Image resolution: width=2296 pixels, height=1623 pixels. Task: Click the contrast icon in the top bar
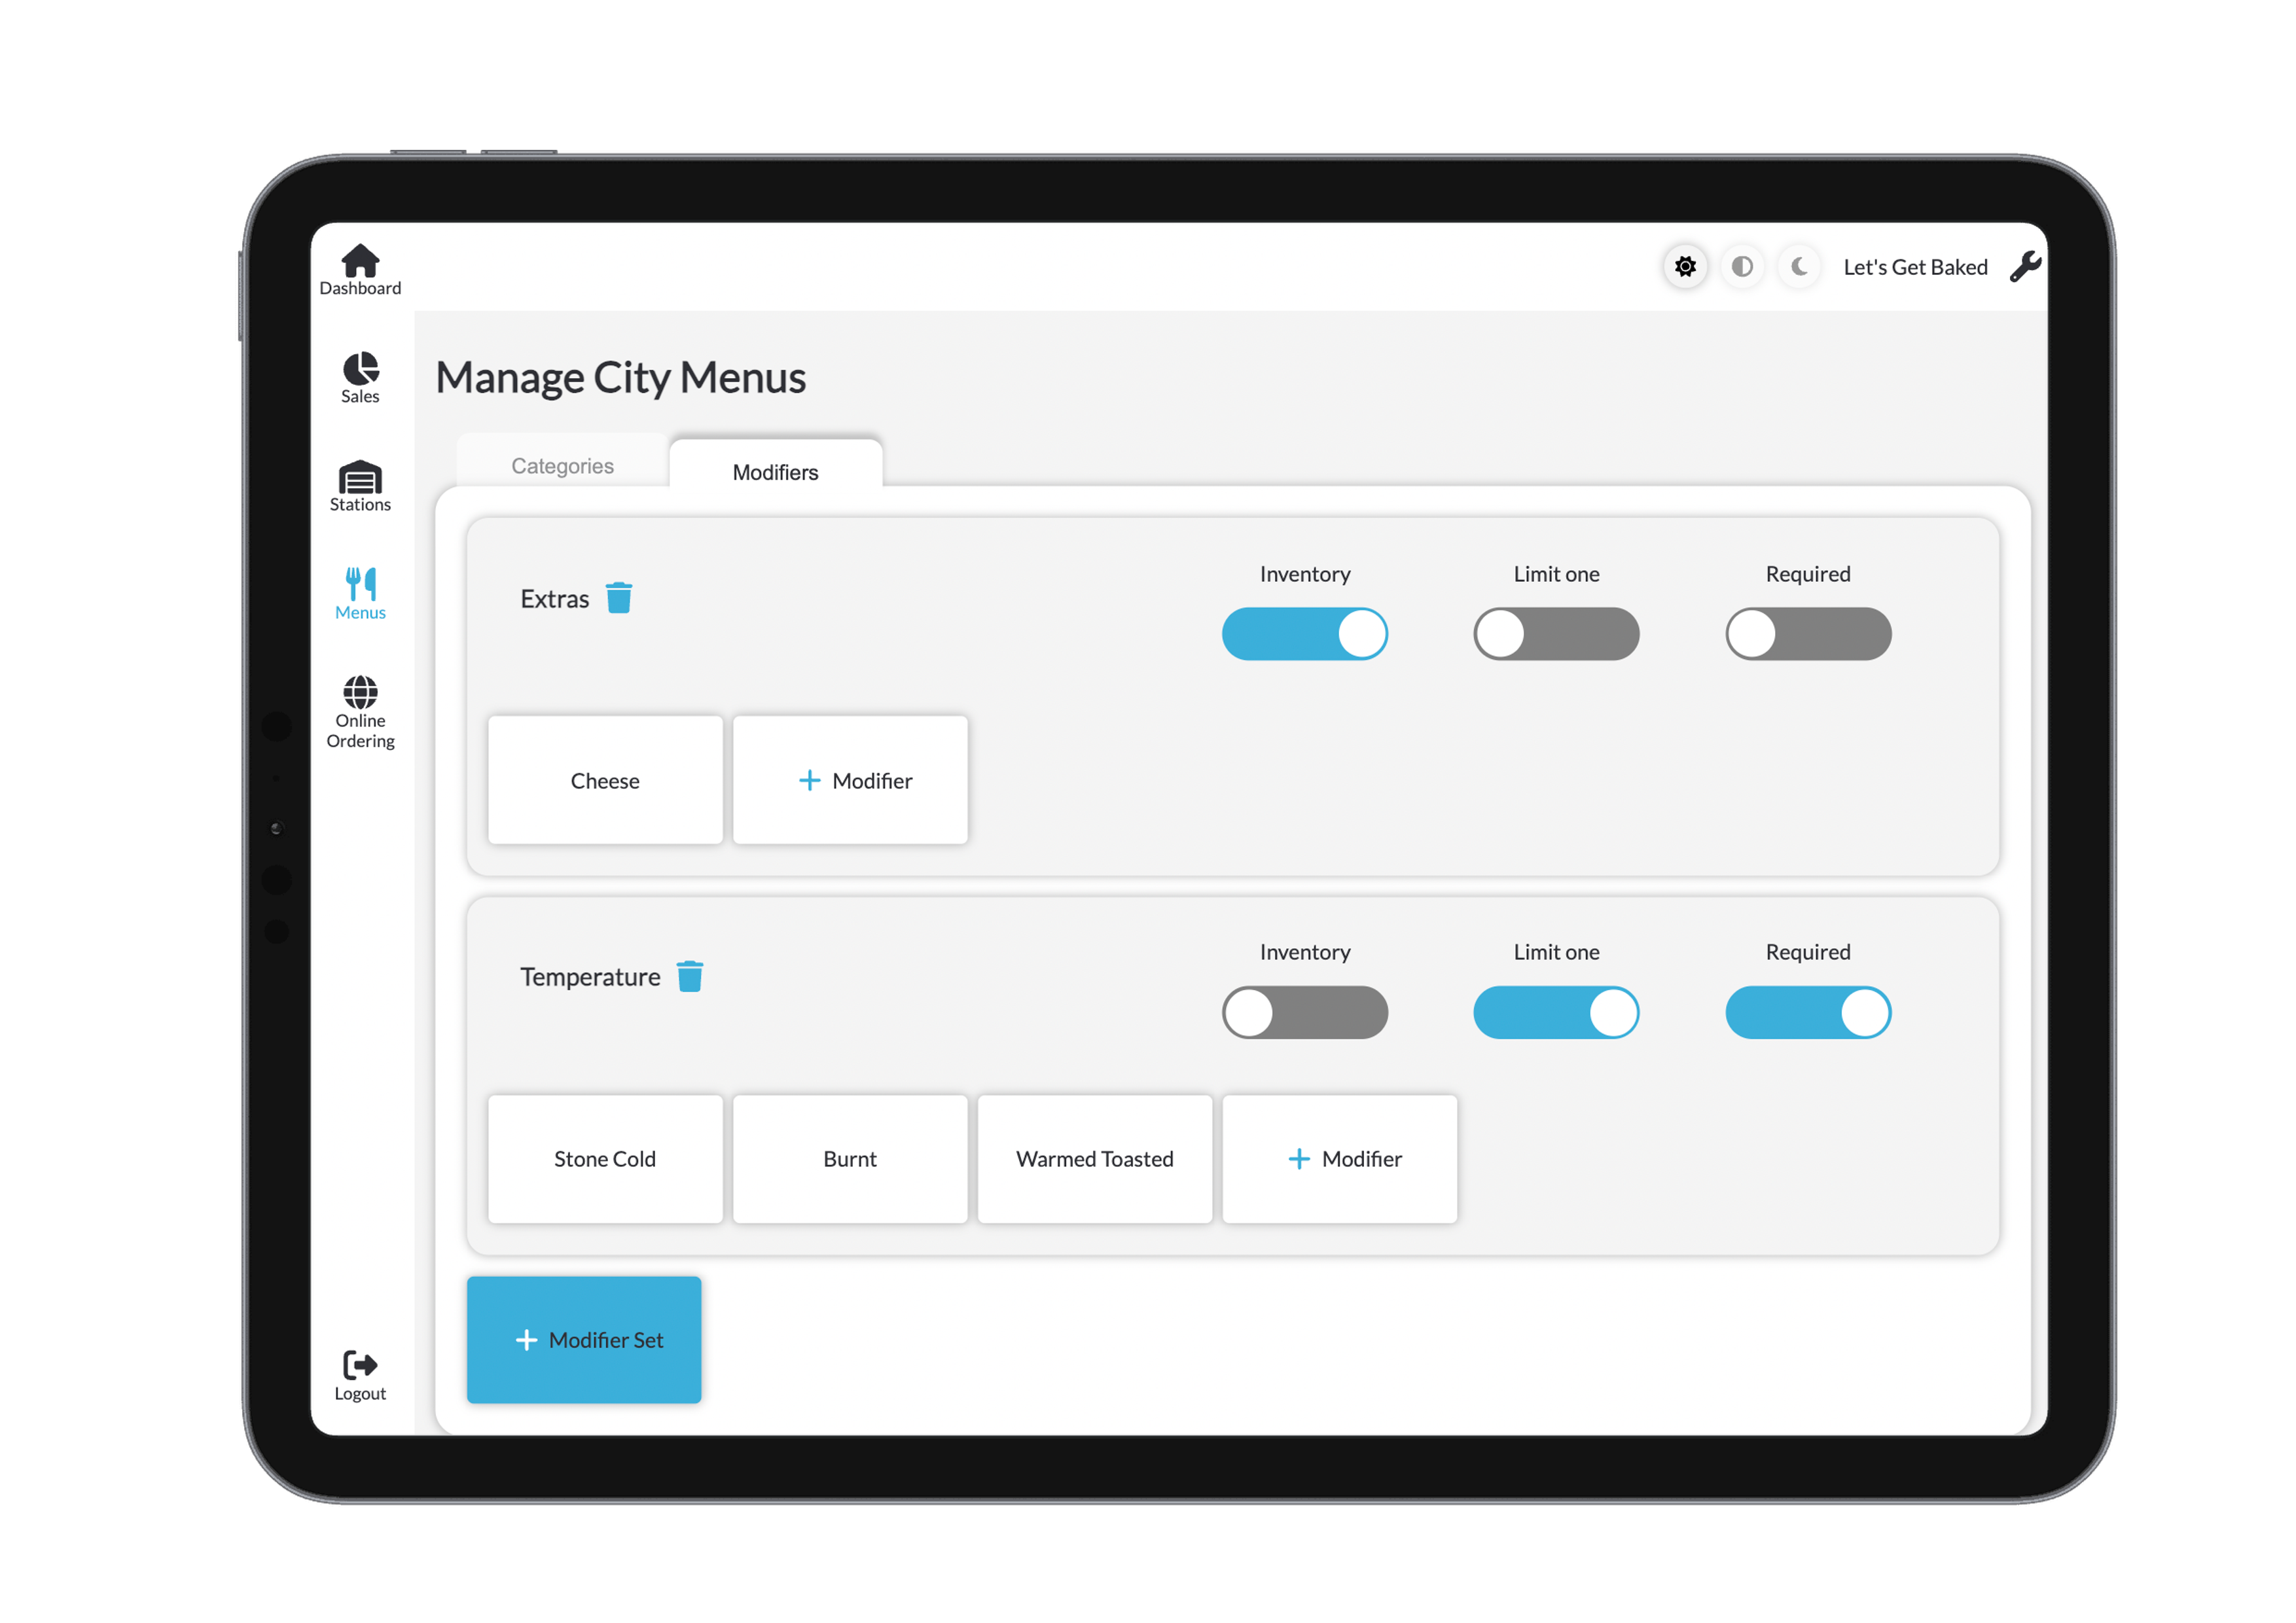coord(1742,266)
